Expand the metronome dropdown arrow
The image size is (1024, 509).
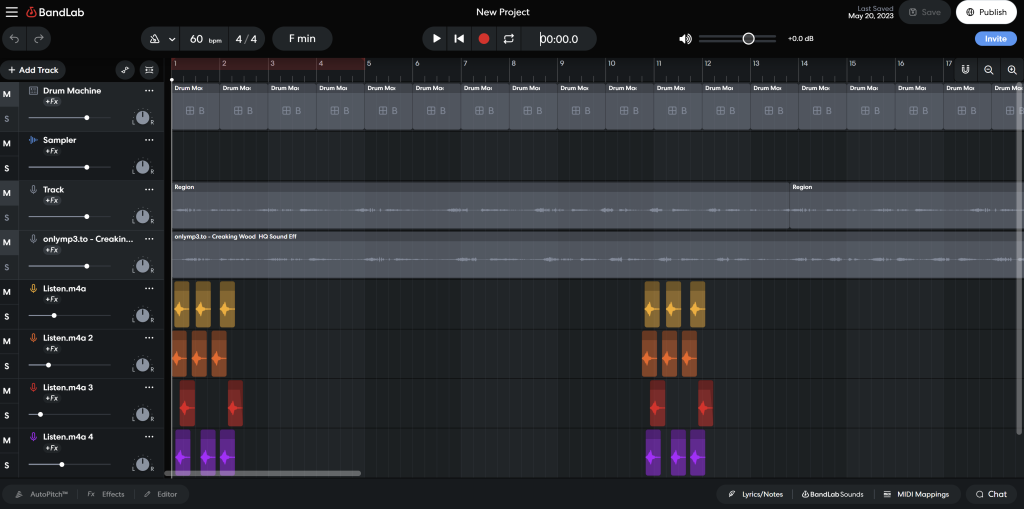pyautogui.click(x=172, y=39)
